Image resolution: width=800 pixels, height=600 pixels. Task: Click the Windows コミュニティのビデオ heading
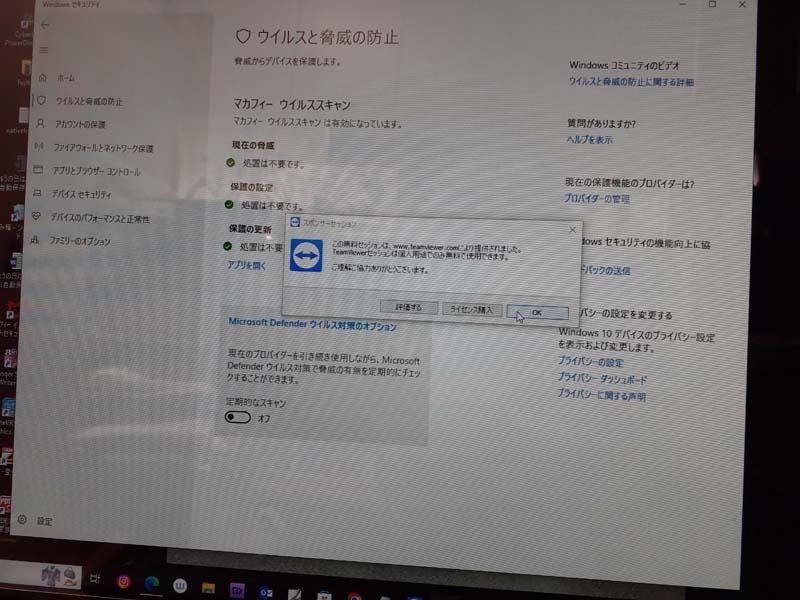pos(624,65)
